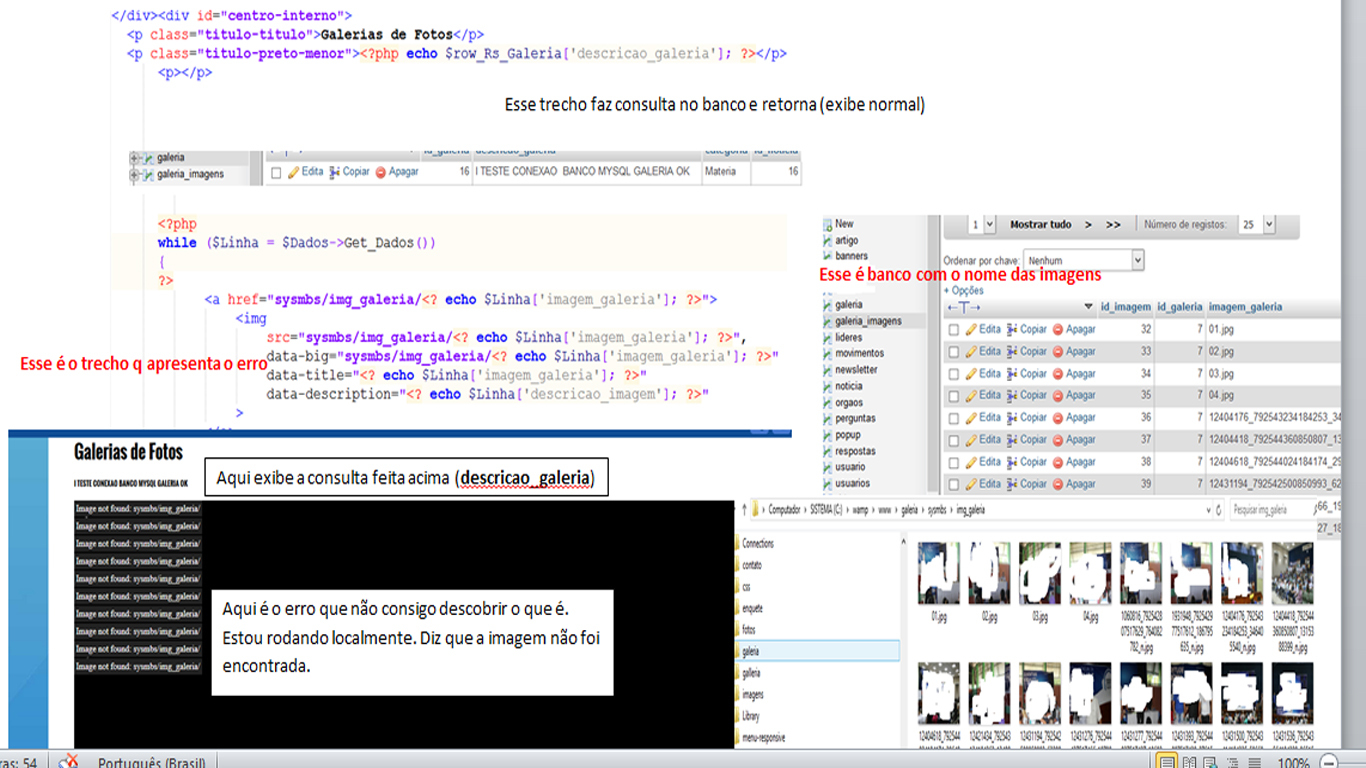Screen dimensions: 1366x768
Task: Switch to the Draft view icon in the status bar
Action: (1254, 761)
